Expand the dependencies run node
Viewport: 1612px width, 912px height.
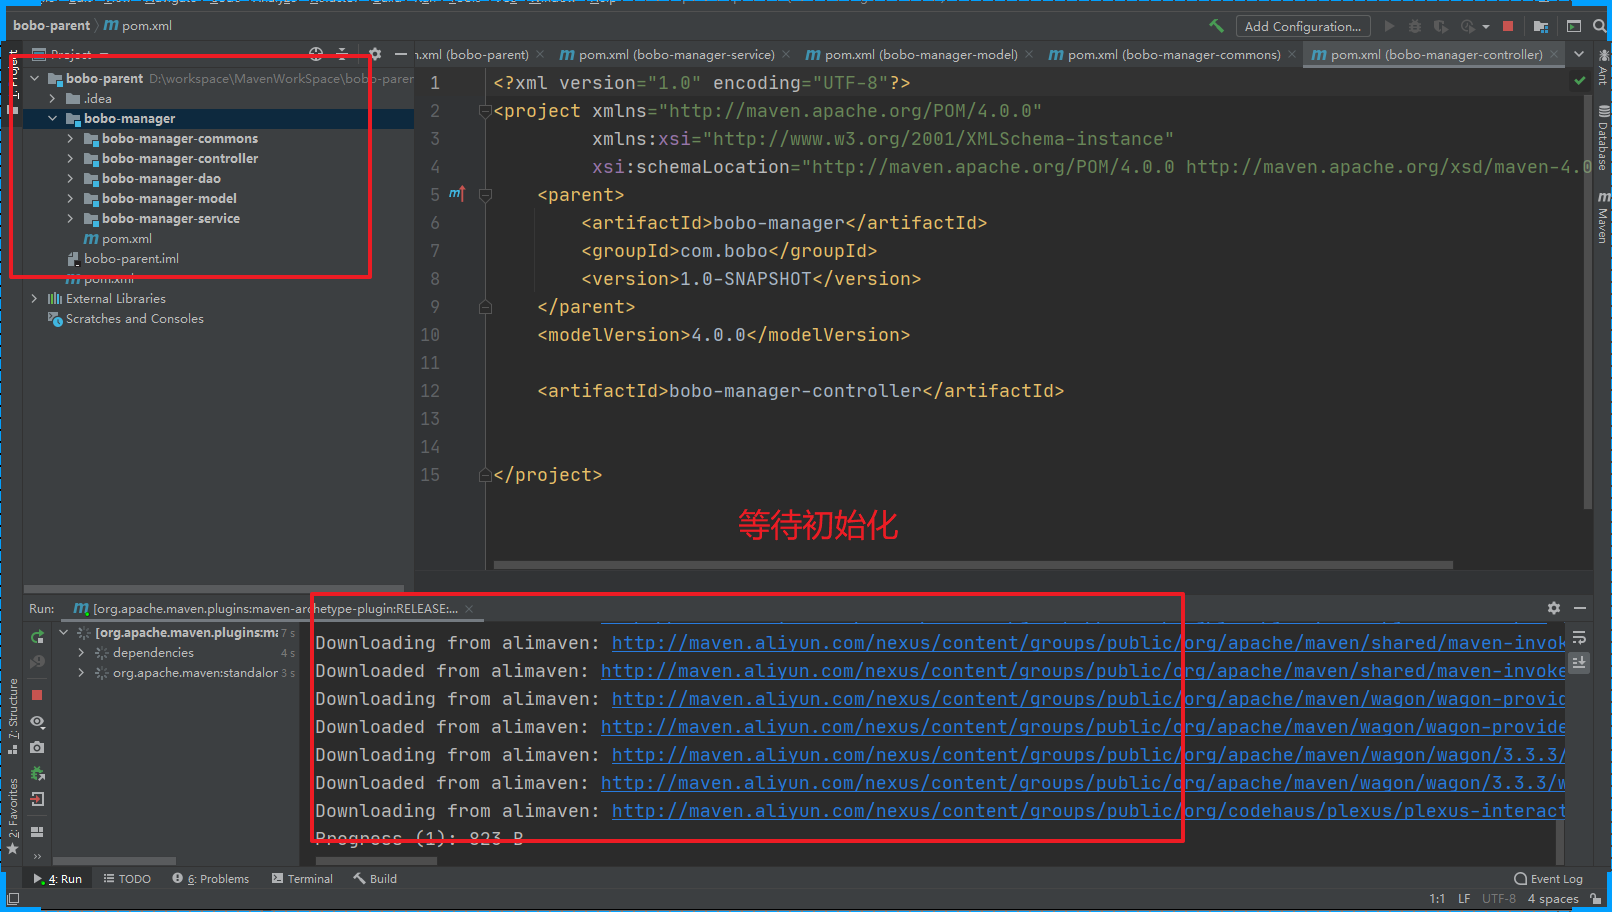(x=81, y=652)
